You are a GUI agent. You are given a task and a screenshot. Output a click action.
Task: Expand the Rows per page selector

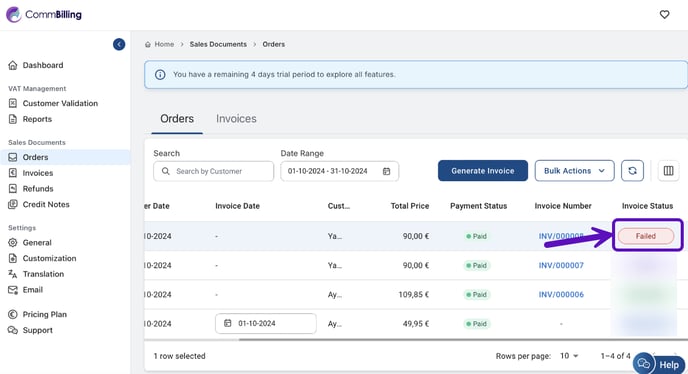[569, 356]
